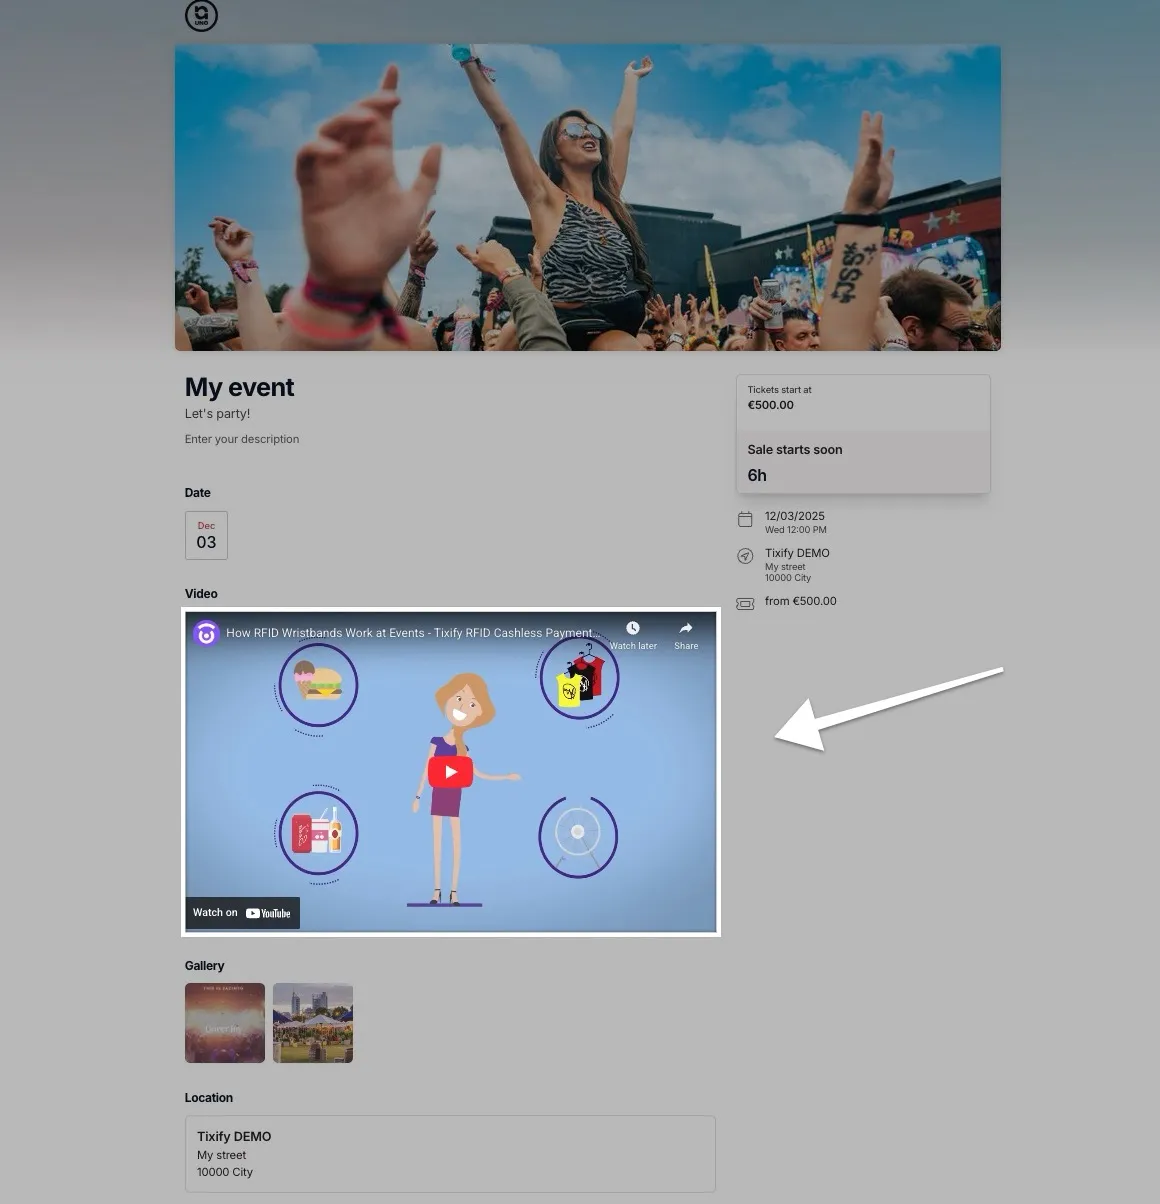The image size is (1160, 1204).
Task: Click the 'Sale starts soon' label
Action: (x=795, y=450)
